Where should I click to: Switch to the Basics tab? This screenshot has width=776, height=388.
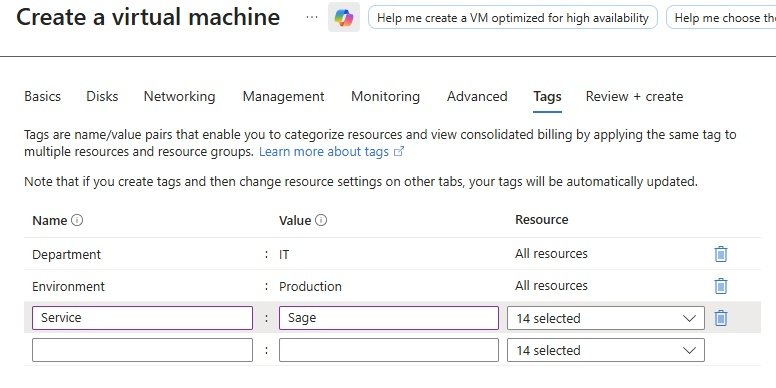[x=43, y=96]
